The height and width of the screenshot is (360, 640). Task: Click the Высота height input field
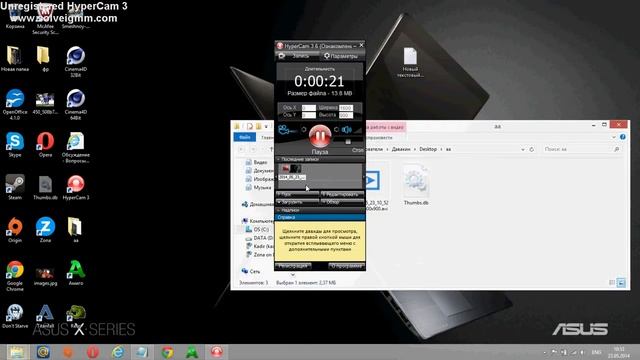coord(346,115)
